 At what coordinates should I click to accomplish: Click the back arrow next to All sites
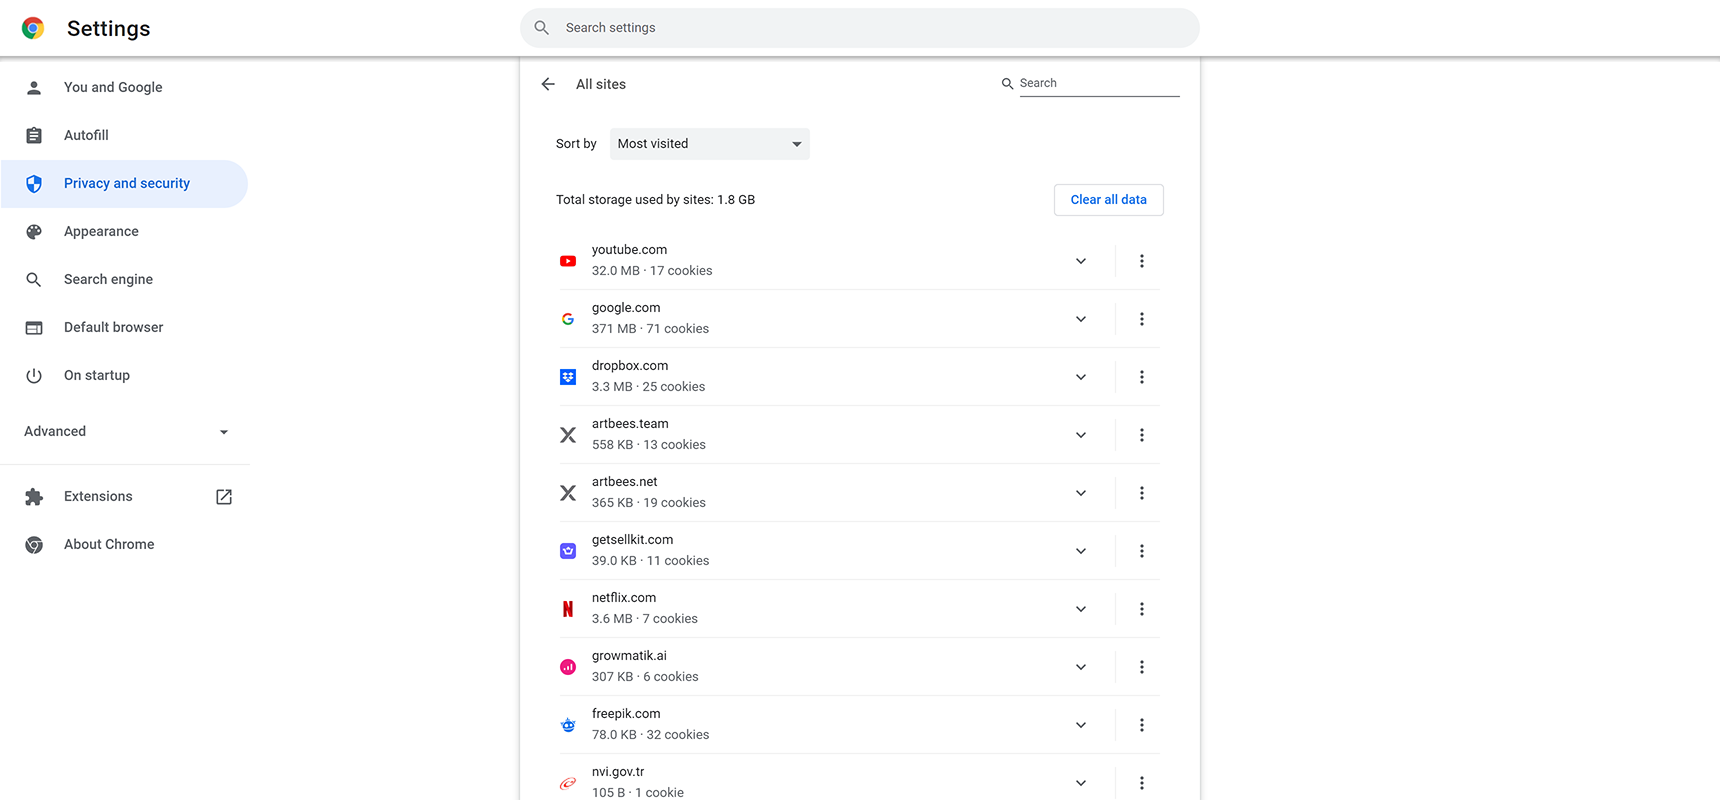[548, 84]
